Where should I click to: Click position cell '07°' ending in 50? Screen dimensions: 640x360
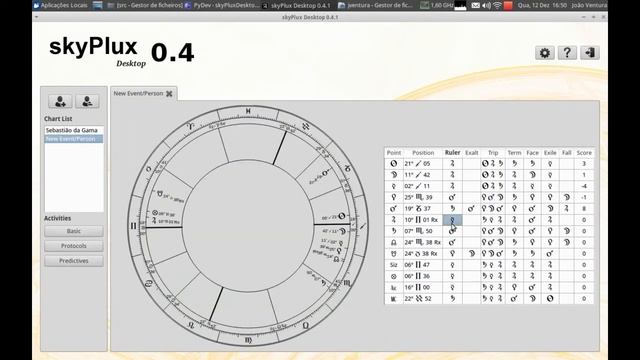coord(423,231)
